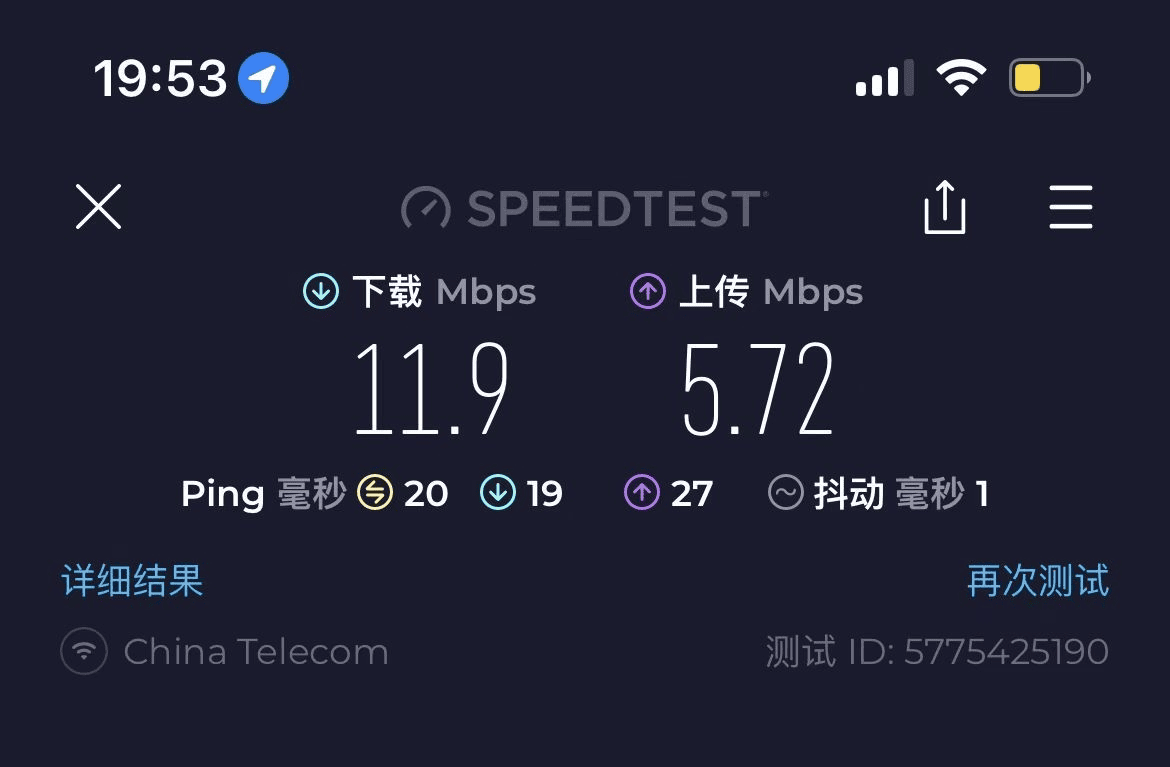Tap the upload arrow icon beside 上传
Image resolution: width=1170 pixels, height=767 pixels.
[x=647, y=292]
